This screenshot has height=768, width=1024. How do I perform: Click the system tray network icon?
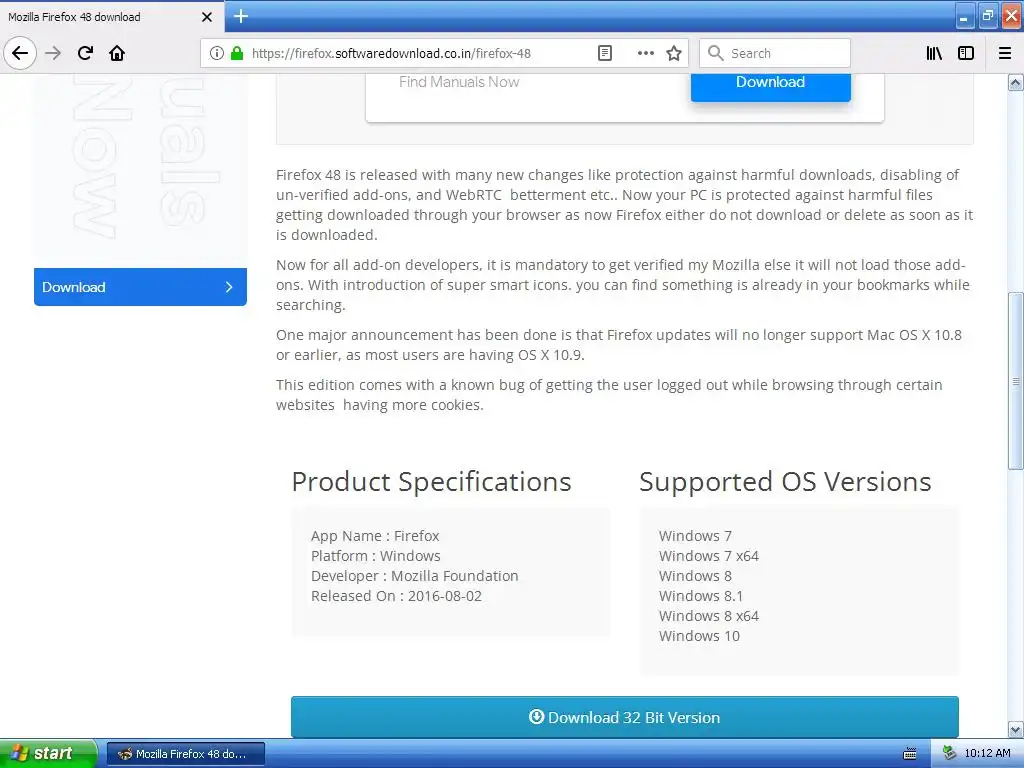[949, 753]
